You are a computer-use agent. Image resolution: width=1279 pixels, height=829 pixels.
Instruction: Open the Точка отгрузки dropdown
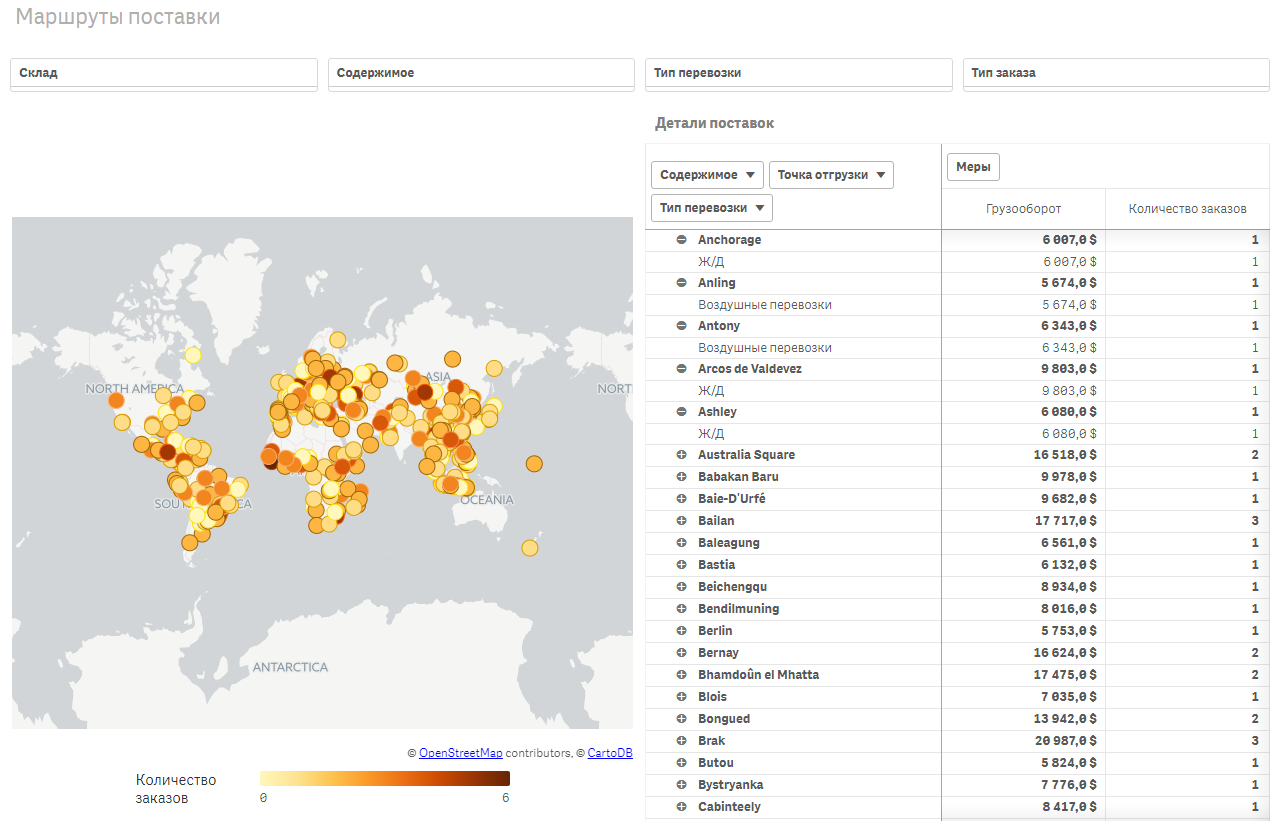pos(830,175)
